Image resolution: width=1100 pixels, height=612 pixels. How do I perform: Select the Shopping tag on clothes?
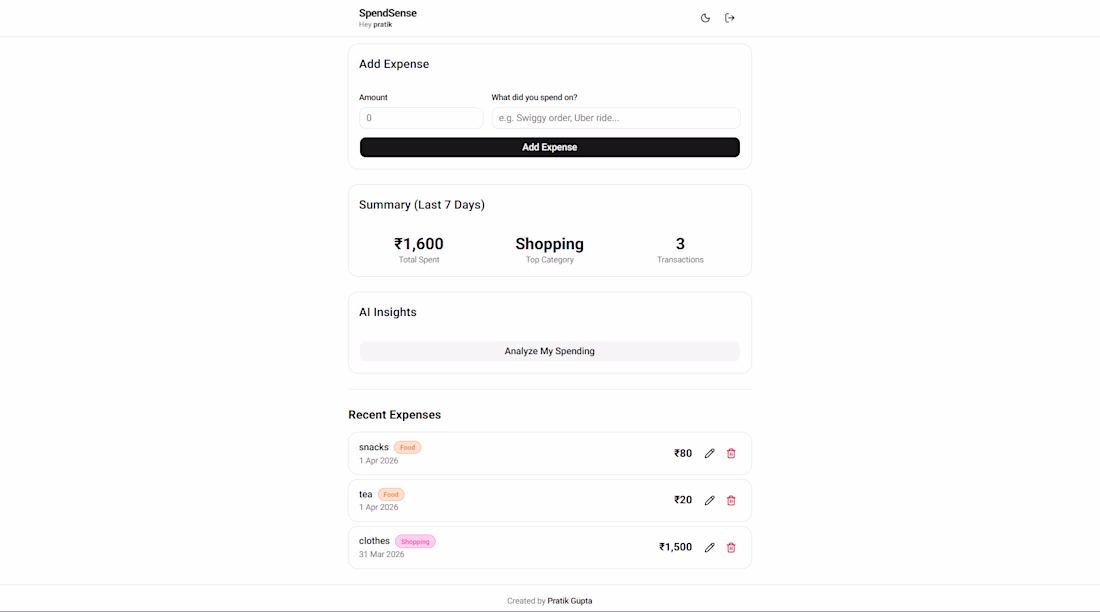coord(415,542)
